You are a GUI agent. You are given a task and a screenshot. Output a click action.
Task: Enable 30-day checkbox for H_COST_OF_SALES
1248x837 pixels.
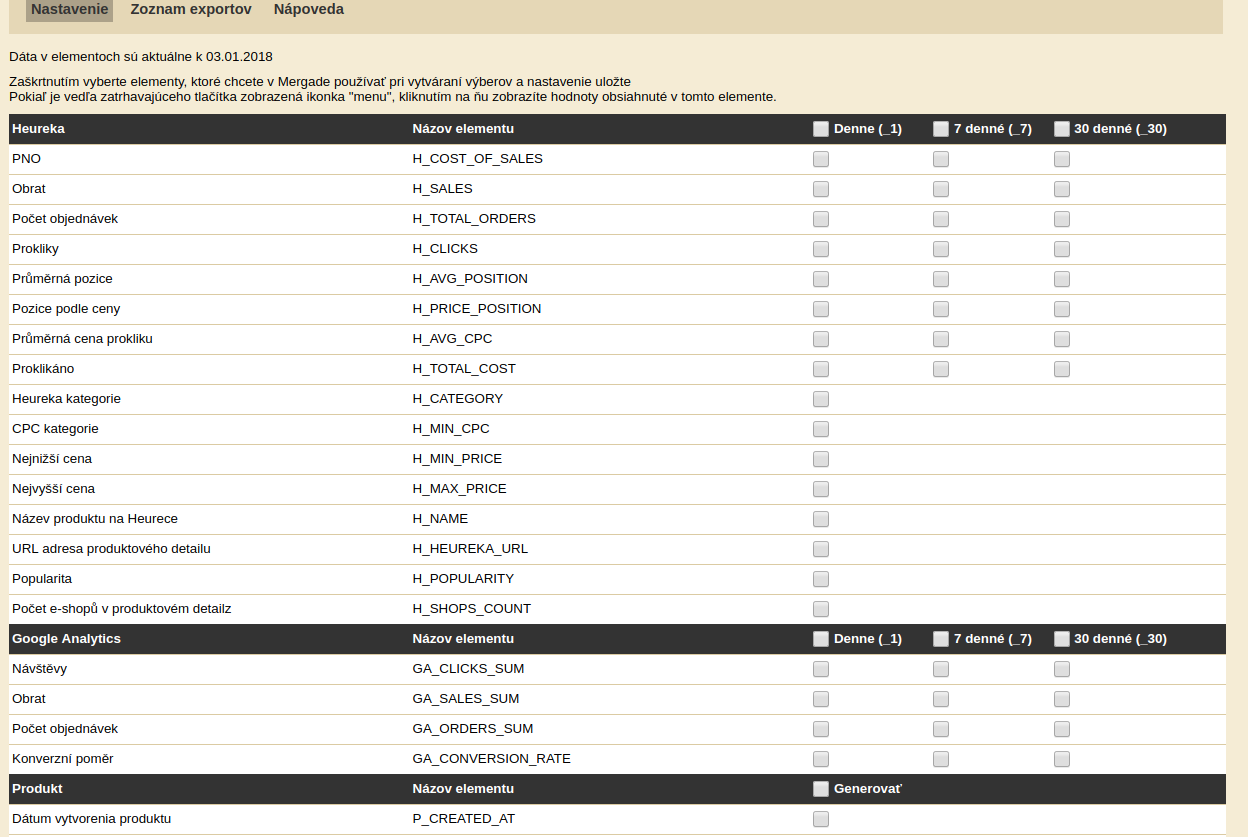pos(1062,159)
